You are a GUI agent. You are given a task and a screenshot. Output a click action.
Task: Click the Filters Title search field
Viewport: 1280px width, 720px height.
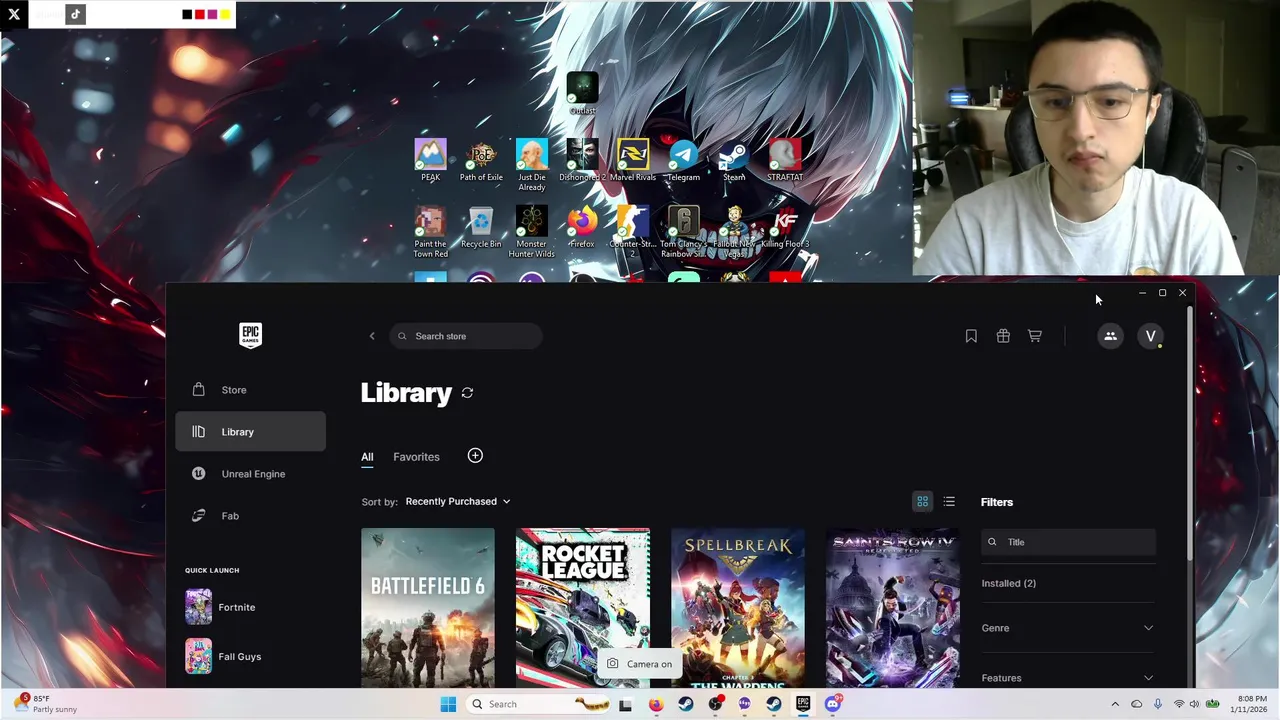pos(1068,542)
